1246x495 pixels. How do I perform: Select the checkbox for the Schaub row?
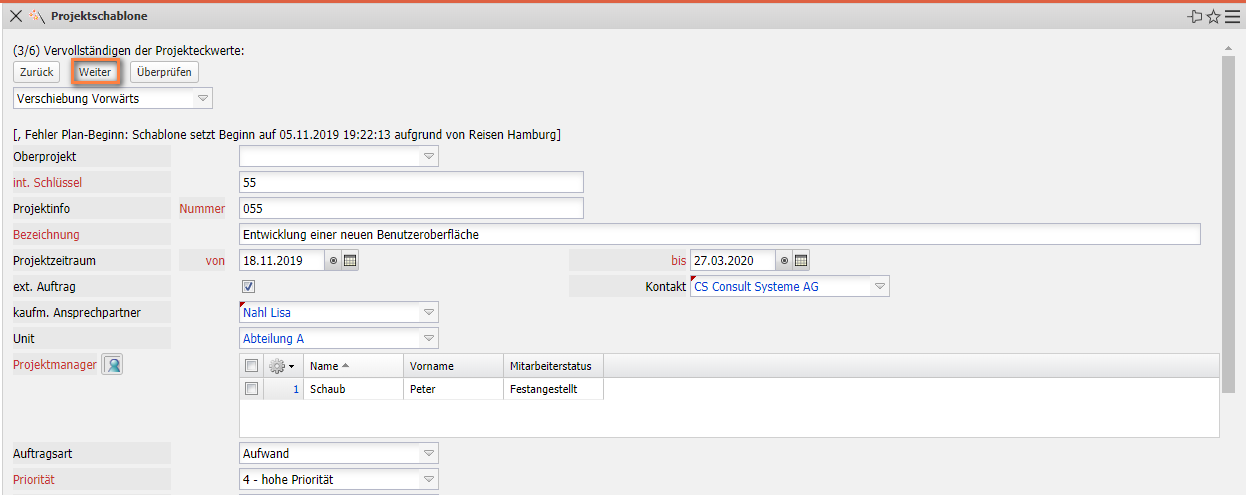tap(252, 389)
